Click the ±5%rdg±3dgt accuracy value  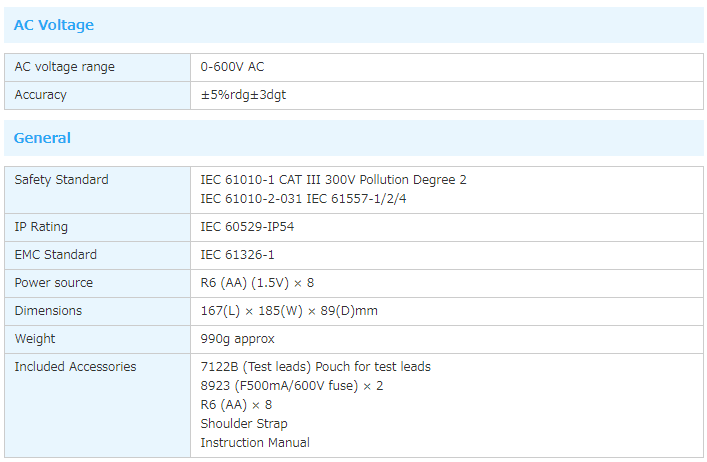[245, 95]
